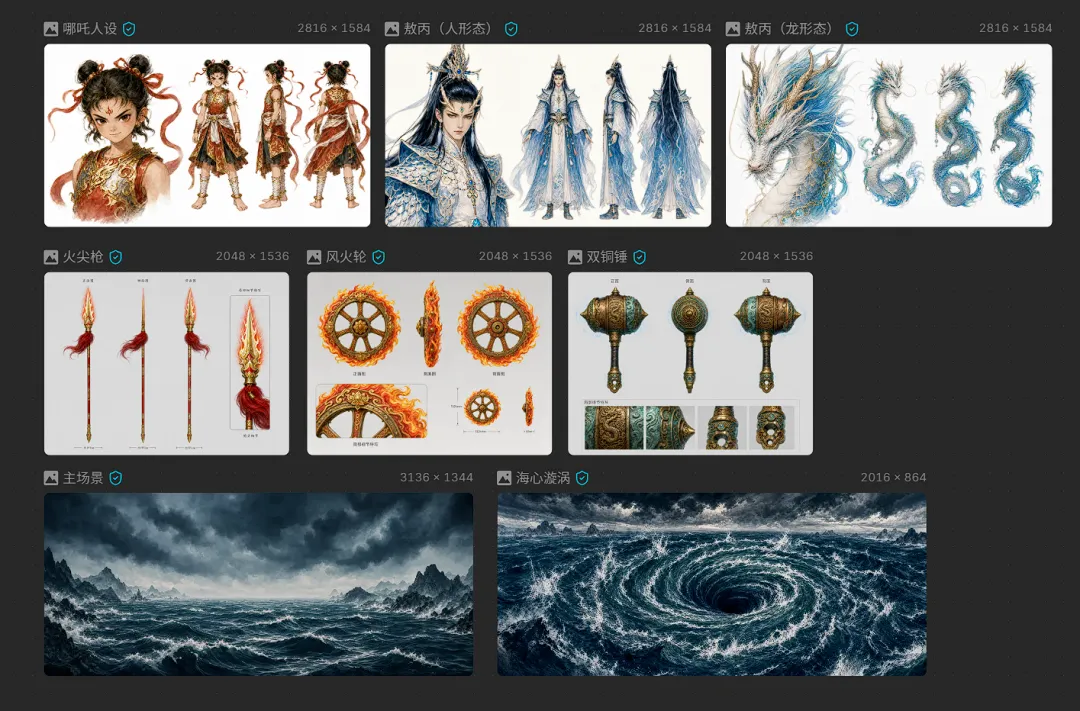The image size is (1080, 711).
Task: Click 2048 × 1536 size above 风火轮 image
Action: [x=516, y=256]
